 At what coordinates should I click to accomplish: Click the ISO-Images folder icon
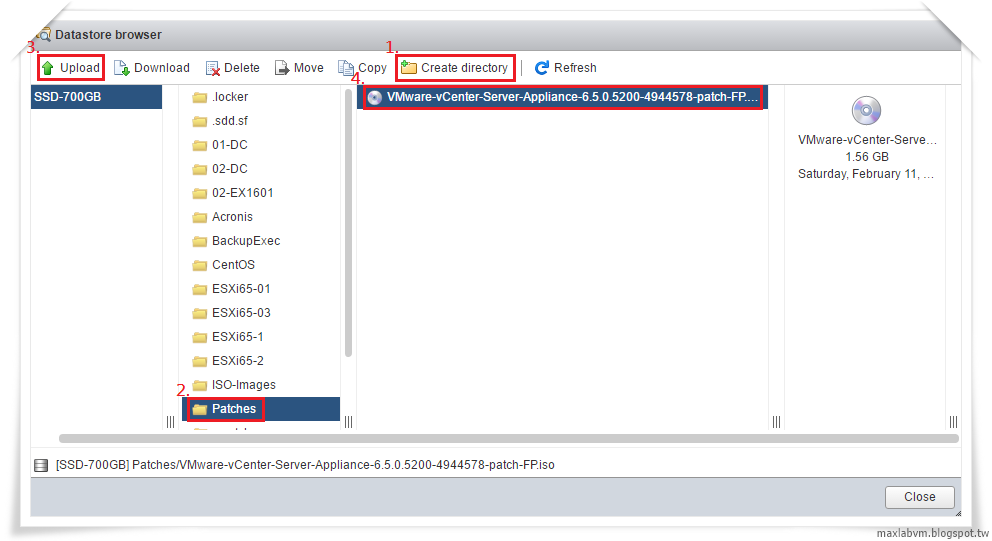tap(199, 386)
